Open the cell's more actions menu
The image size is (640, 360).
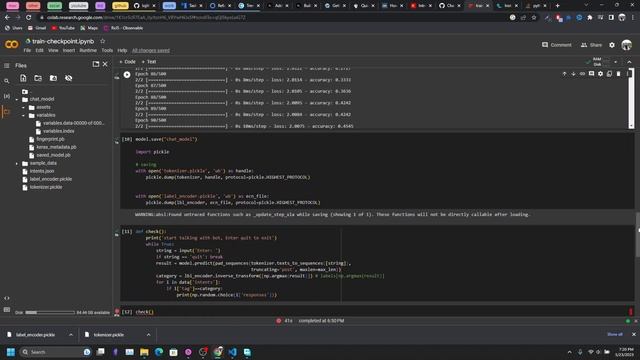pyautogui.click(x=627, y=74)
